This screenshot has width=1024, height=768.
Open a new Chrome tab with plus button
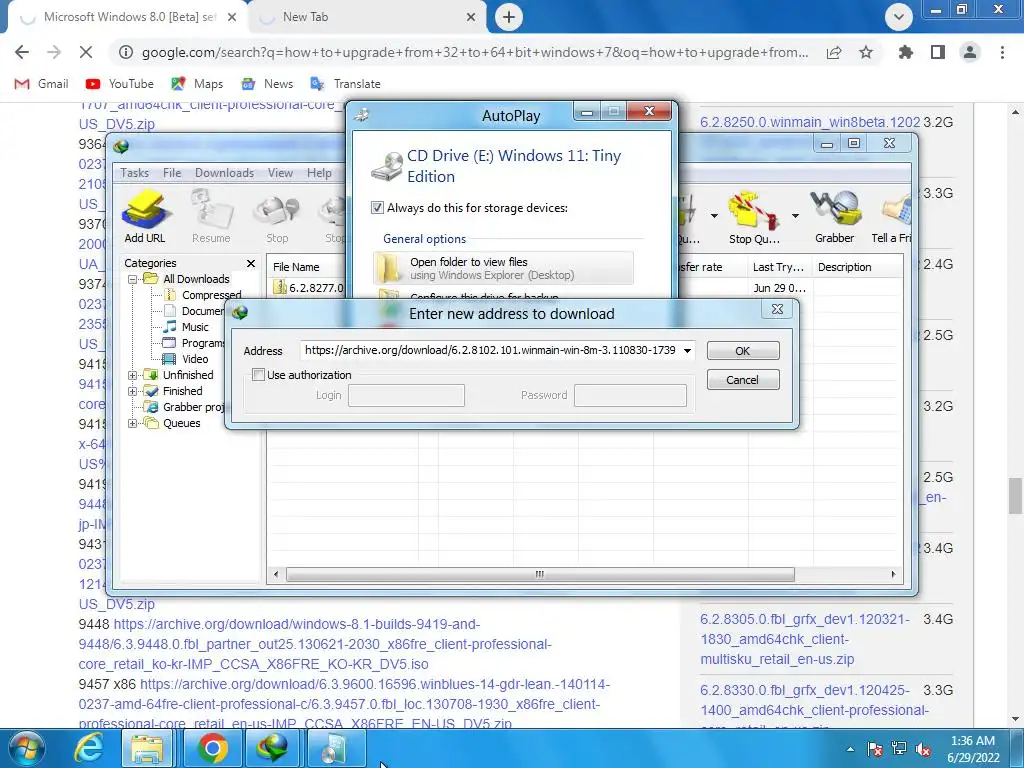(x=509, y=17)
